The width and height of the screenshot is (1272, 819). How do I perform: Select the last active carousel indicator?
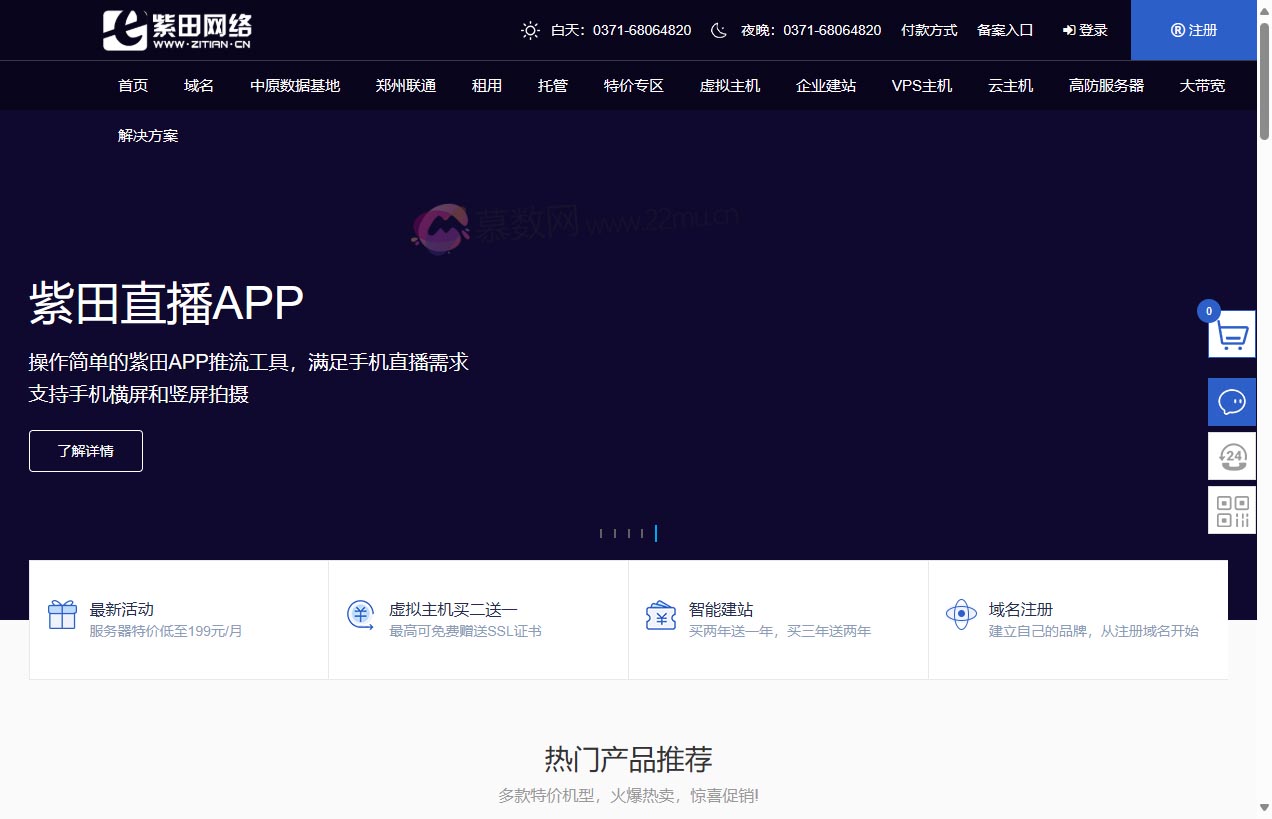(656, 533)
